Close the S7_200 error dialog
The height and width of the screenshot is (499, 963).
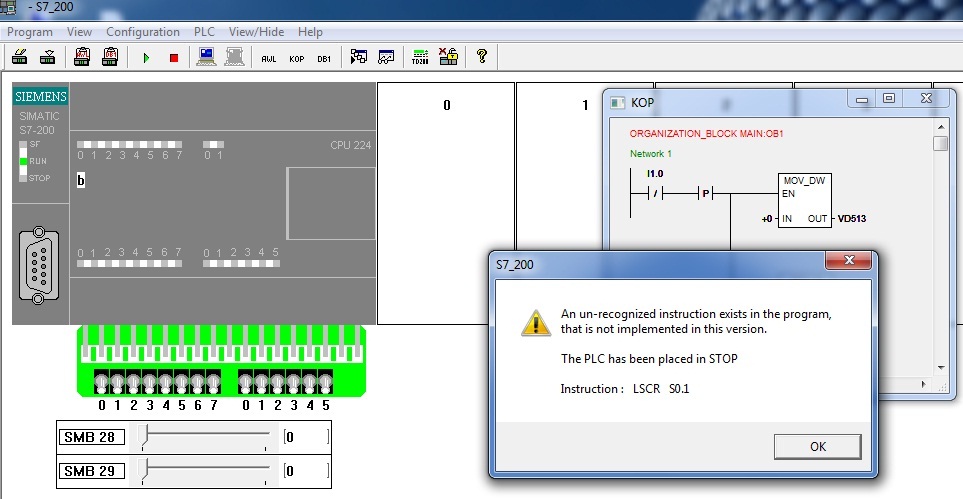coord(848,261)
